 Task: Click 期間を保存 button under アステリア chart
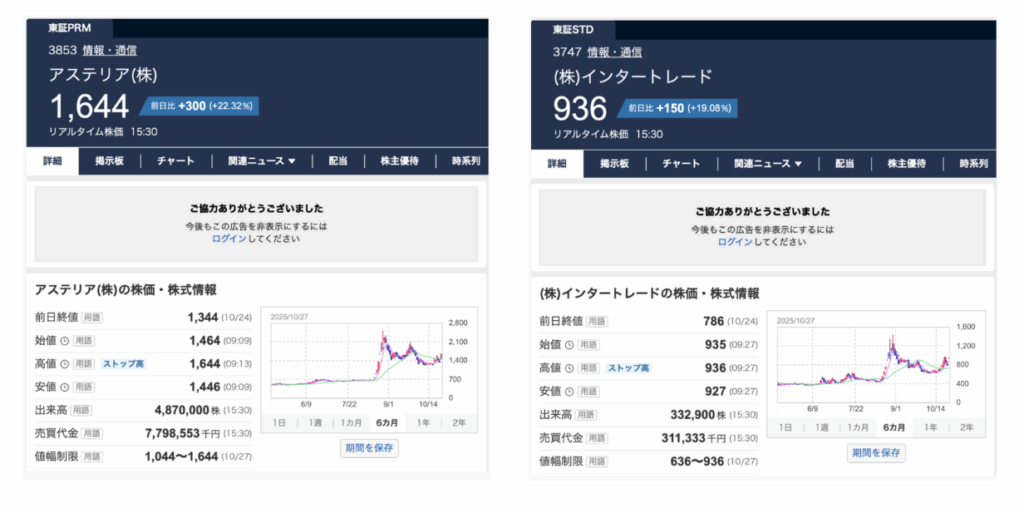click(368, 449)
